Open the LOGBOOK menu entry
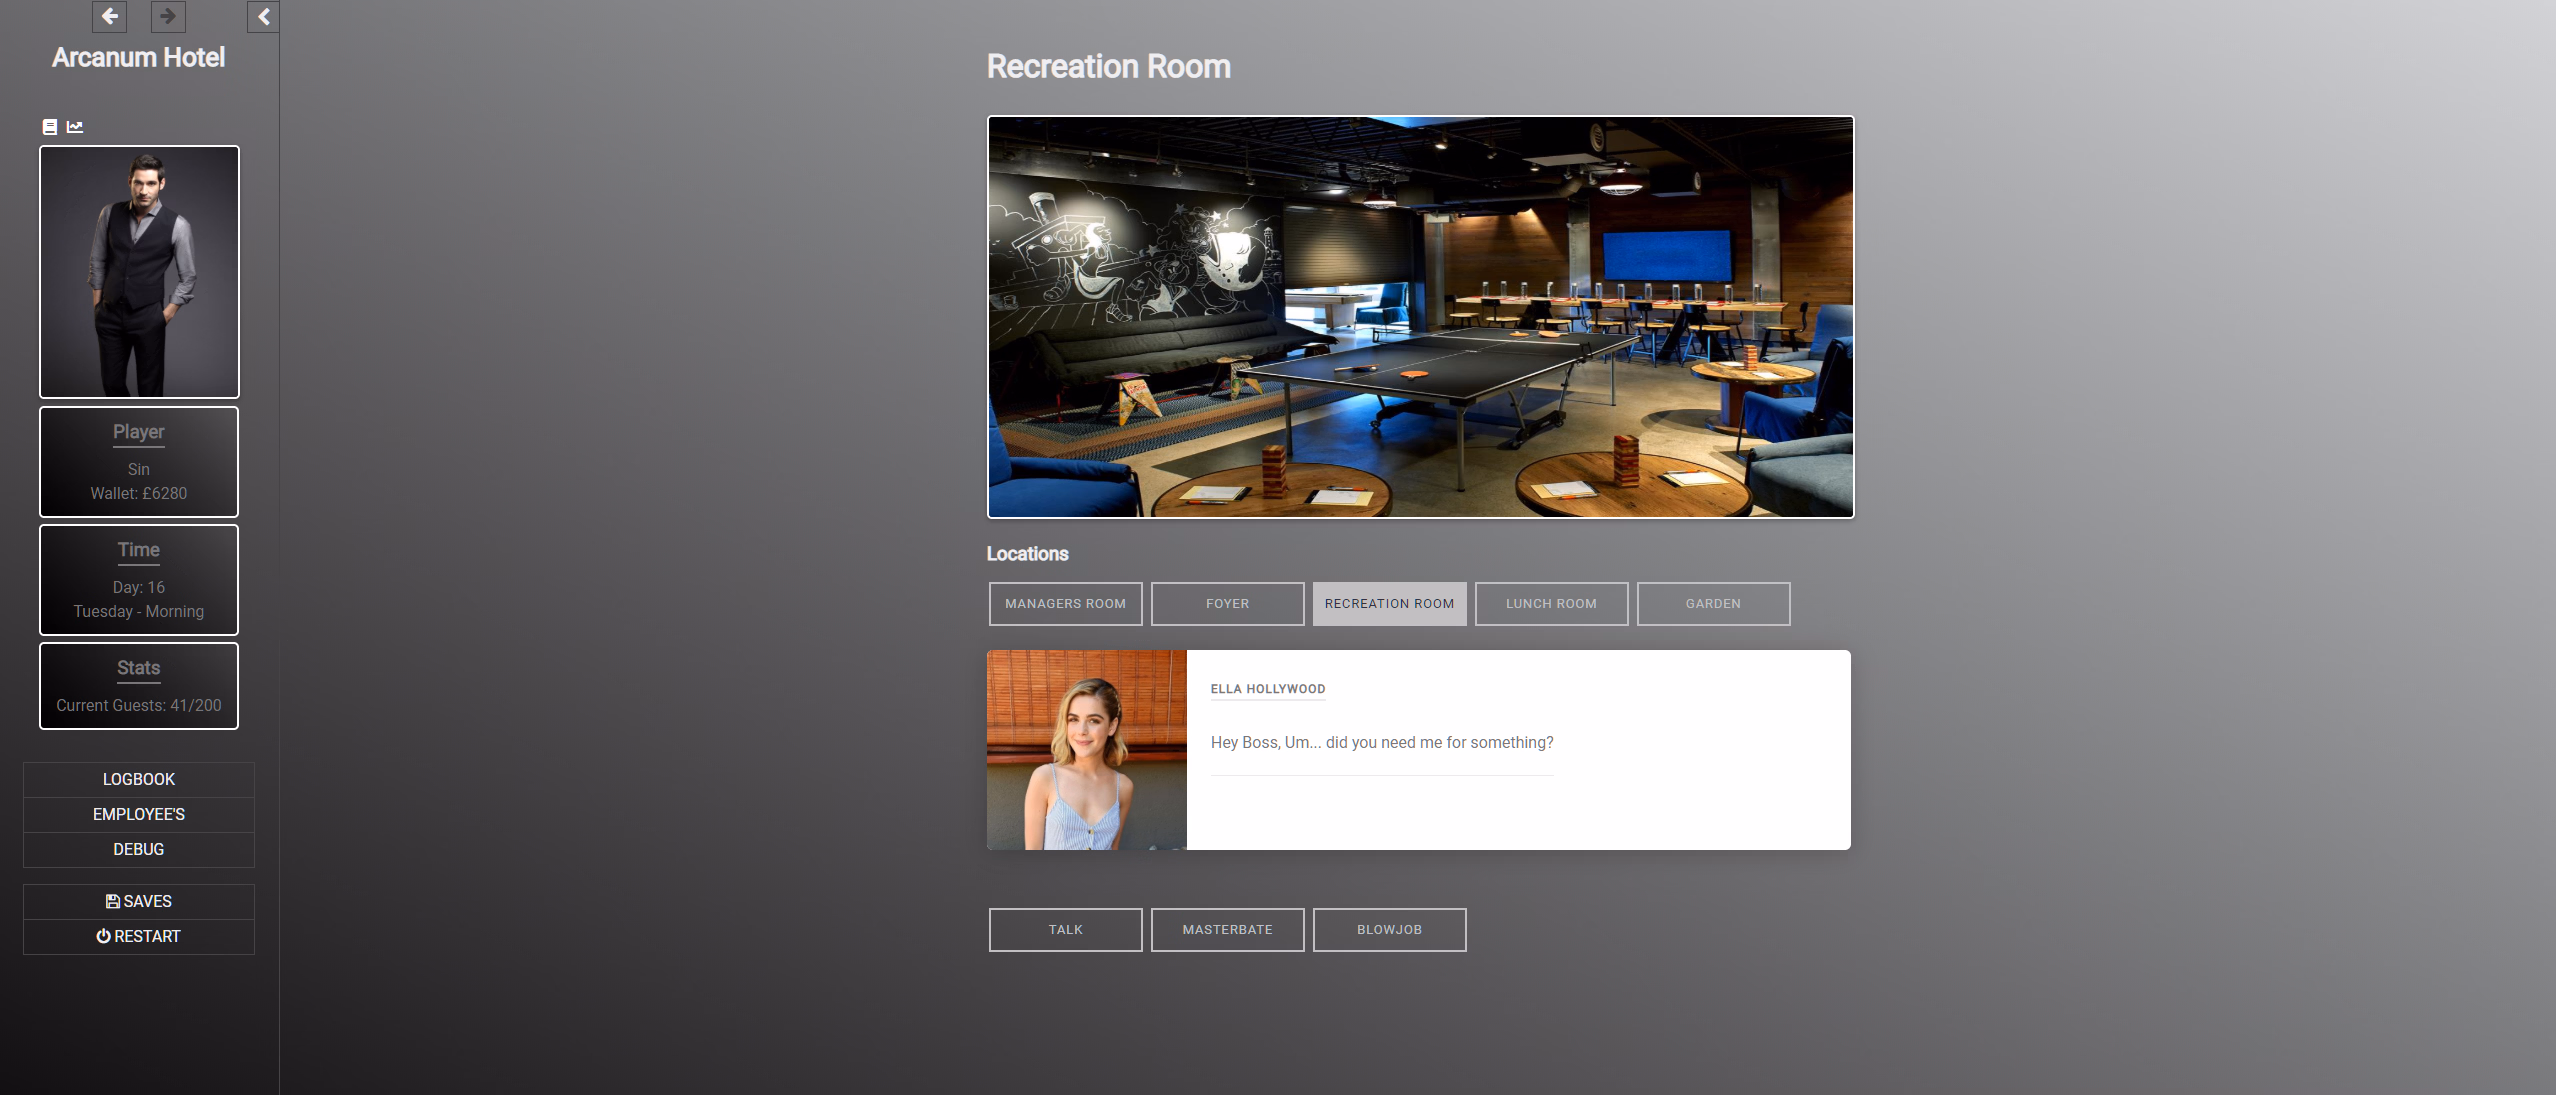Screen dimensions: 2556x1095 click(x=139, y=779)
